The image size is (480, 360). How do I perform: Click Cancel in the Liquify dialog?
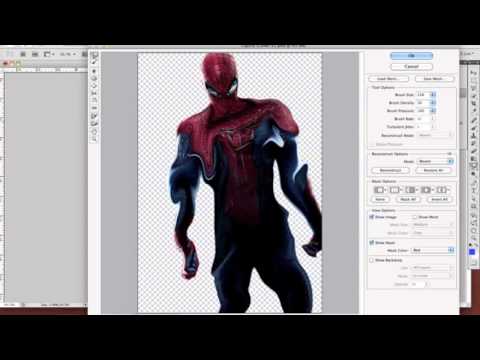point(411,67)
